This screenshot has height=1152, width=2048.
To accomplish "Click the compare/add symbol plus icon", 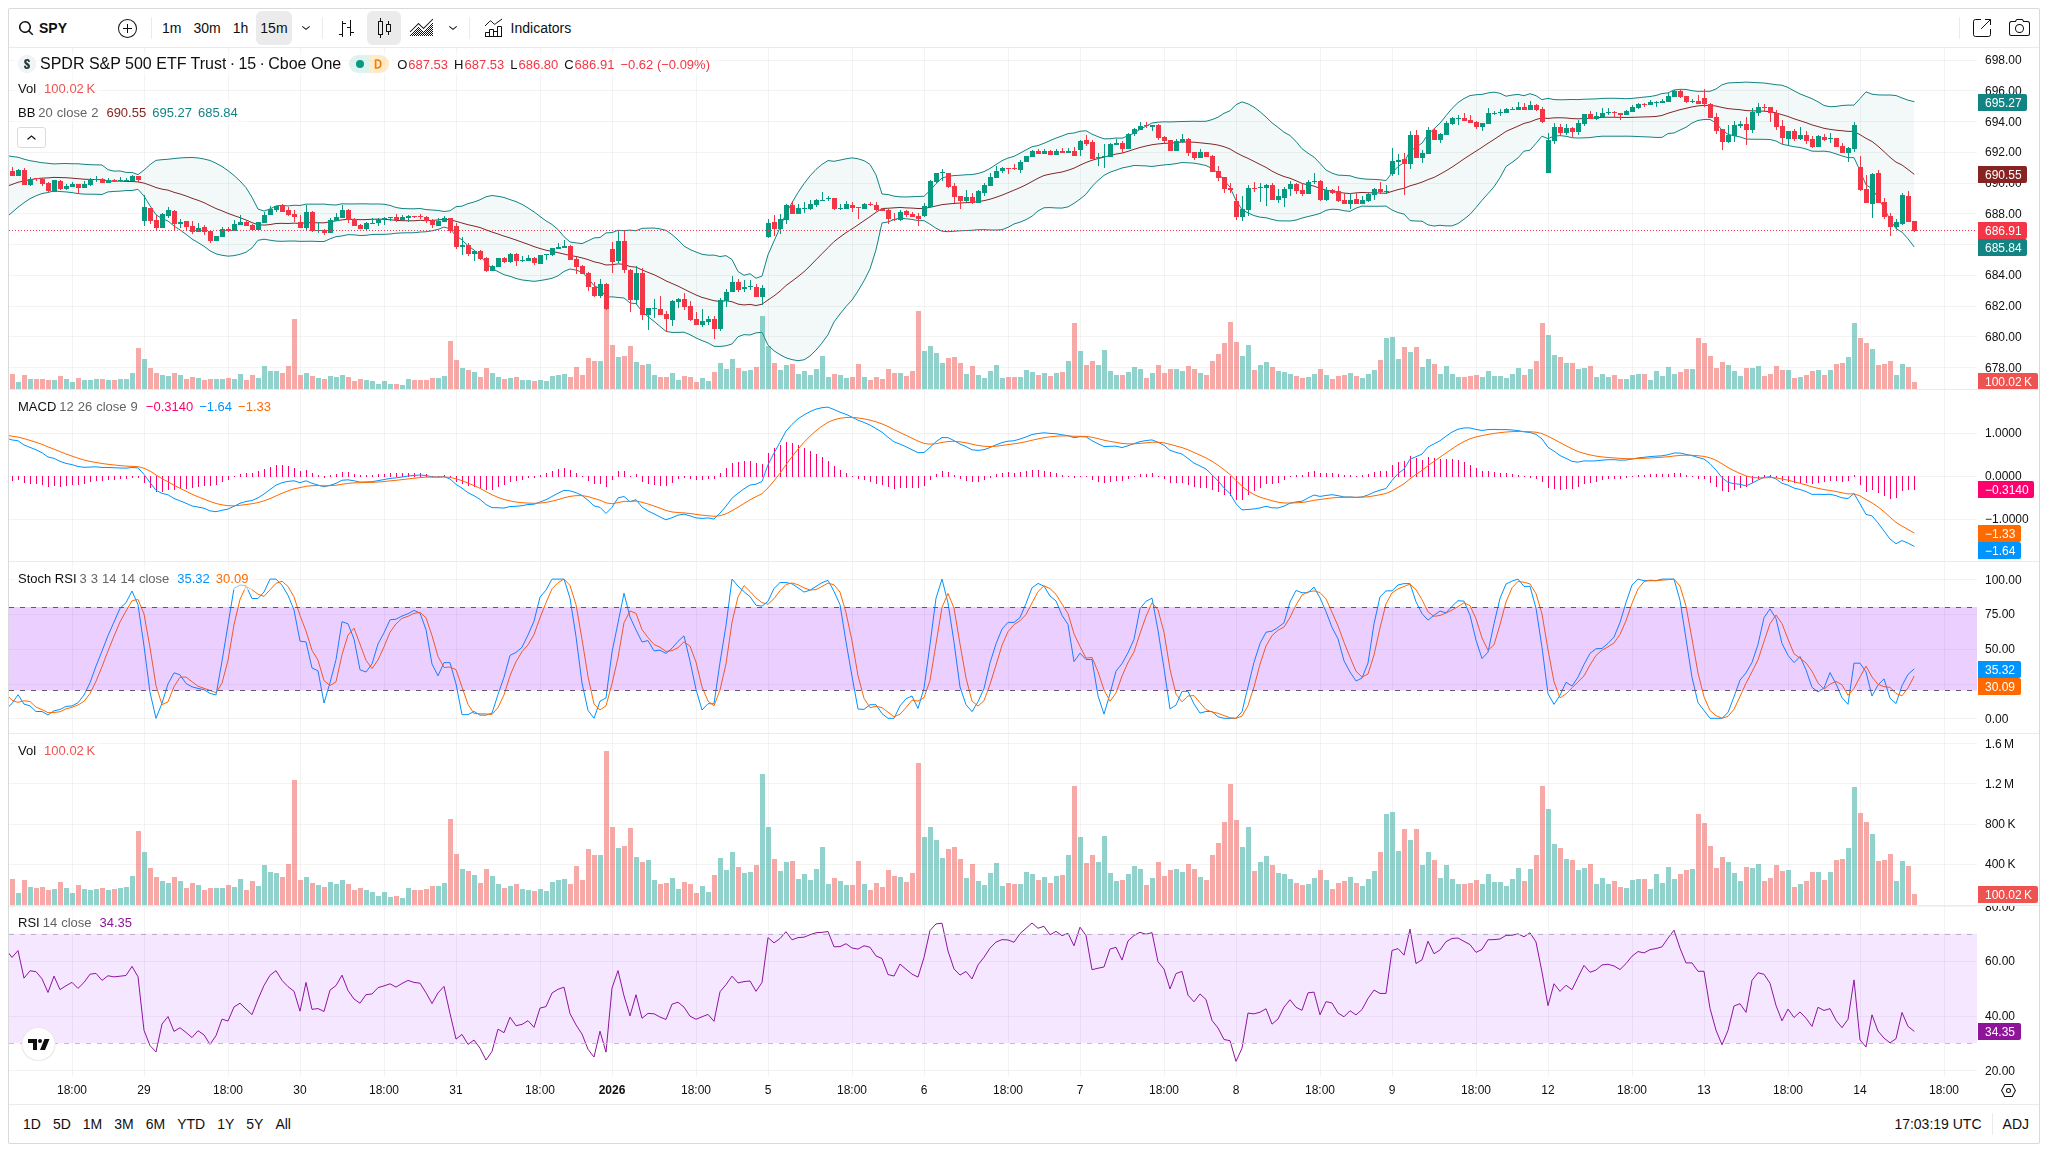I will [127, 28].
